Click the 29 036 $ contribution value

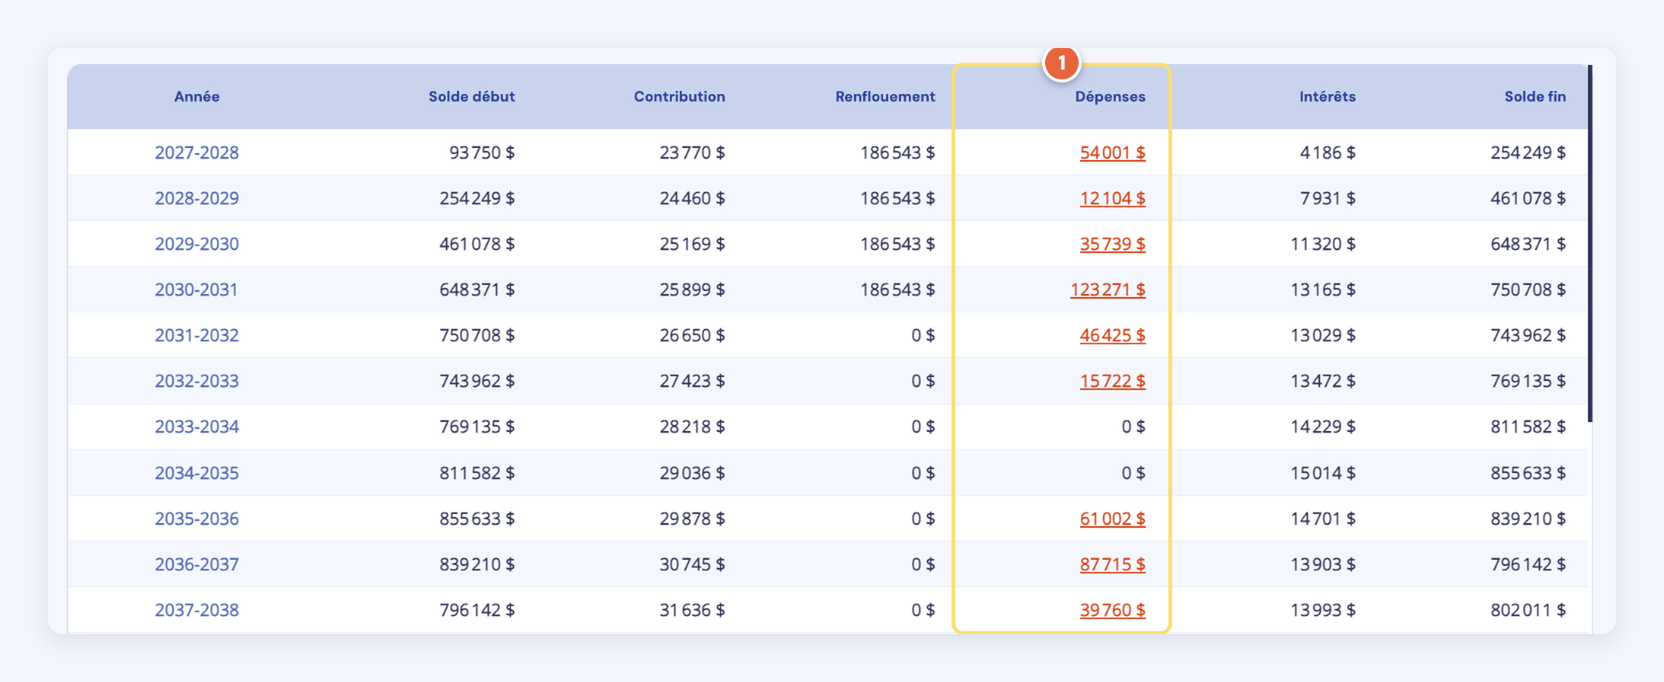pos(692,473)
